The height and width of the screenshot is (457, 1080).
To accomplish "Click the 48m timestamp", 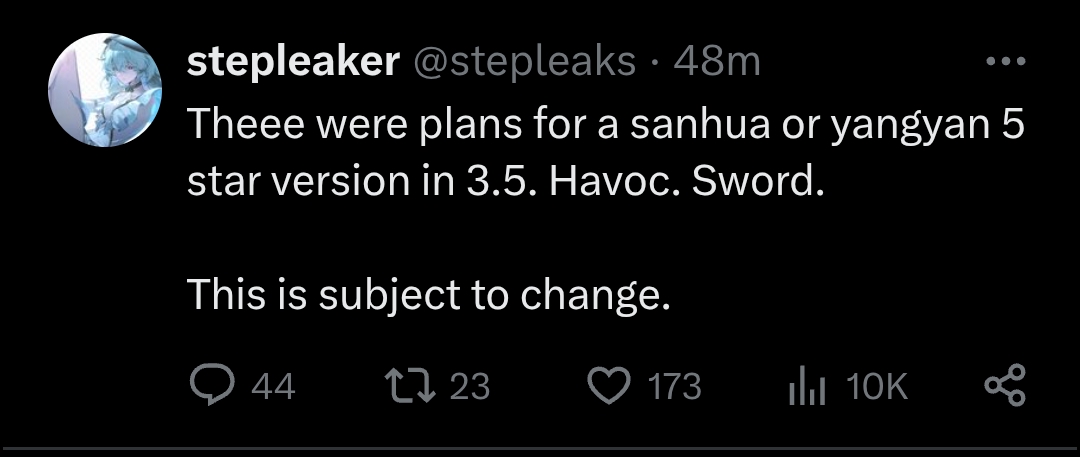I will tap(717, 62).
